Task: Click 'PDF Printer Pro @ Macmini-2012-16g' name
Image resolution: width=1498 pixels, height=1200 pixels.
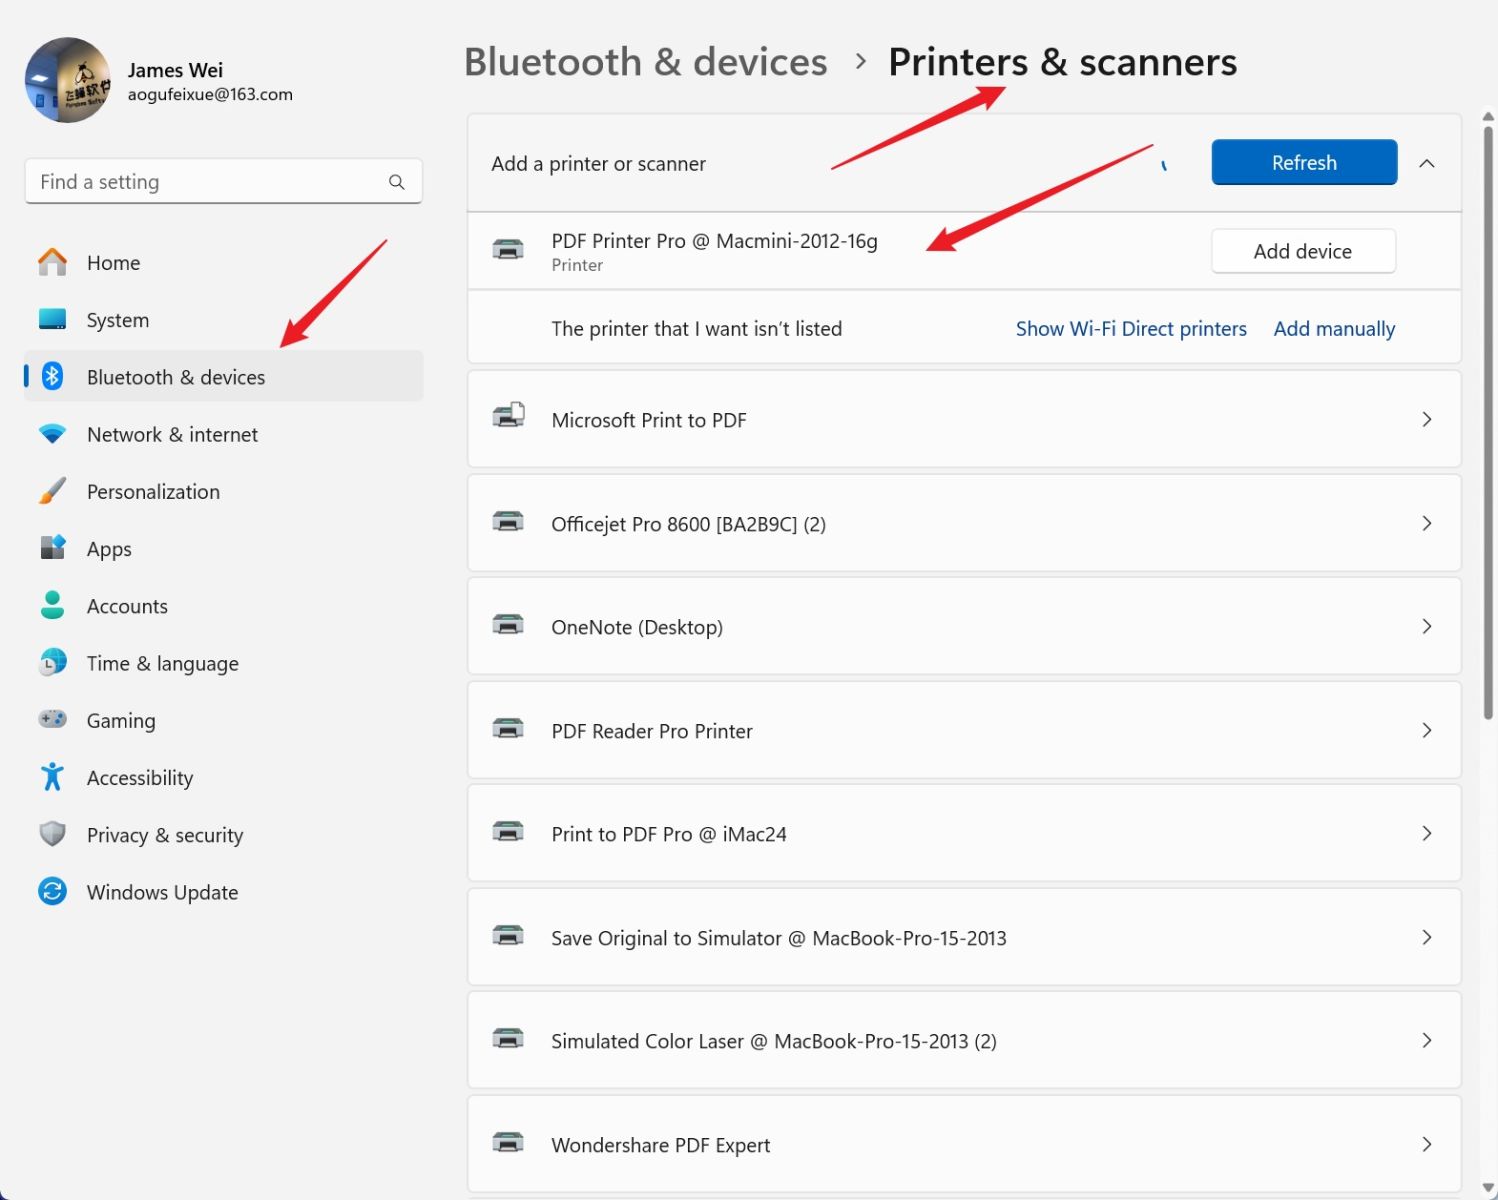Action: (x=714, y=241)
